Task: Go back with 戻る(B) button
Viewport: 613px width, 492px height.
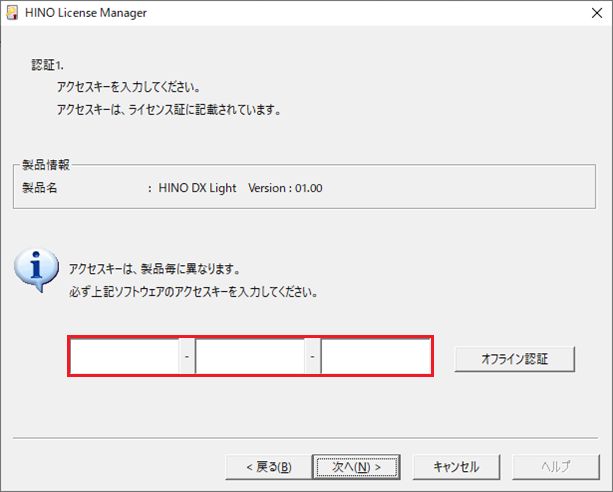Action: pyautogui.click(x=269, y=467)
